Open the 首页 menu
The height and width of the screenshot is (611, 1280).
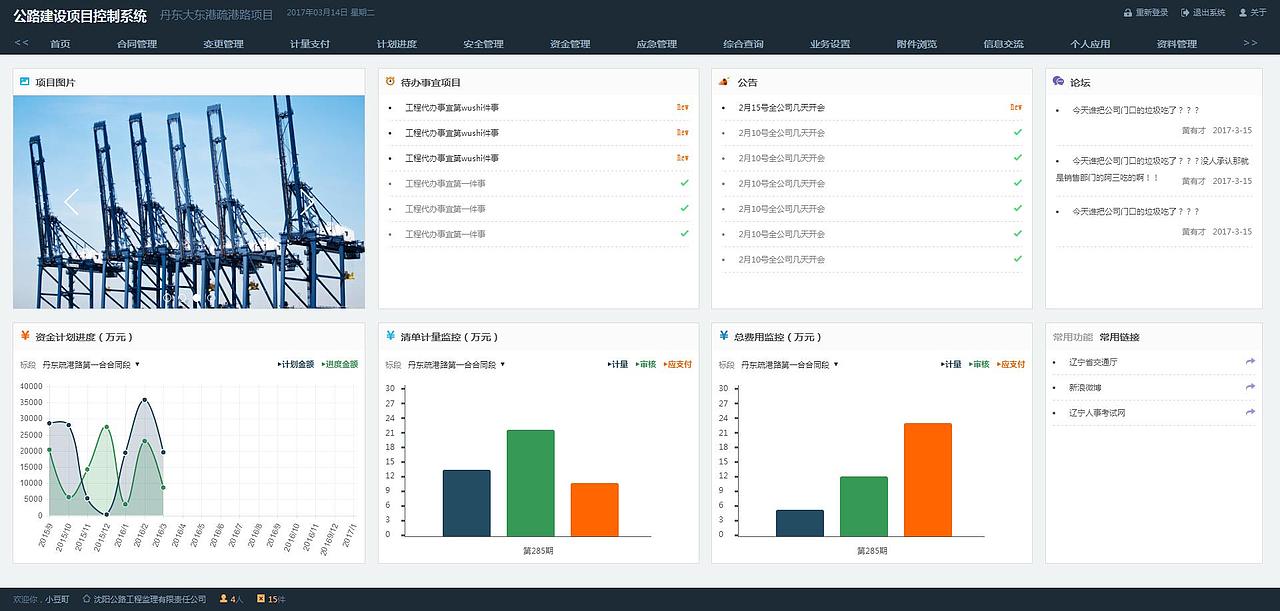(x=60, y=44)
